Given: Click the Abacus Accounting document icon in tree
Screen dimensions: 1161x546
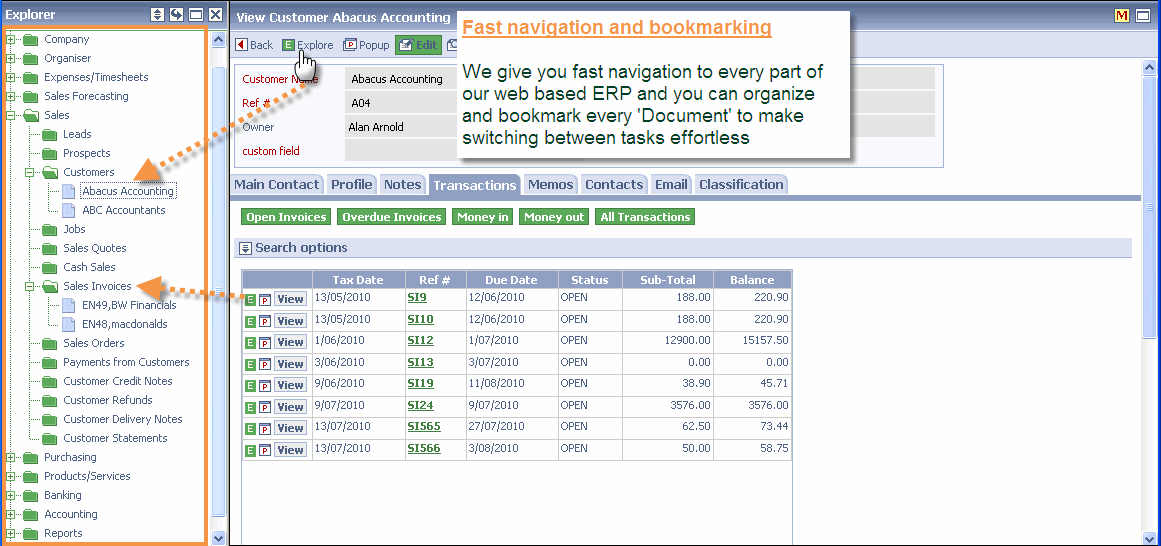Looking at the screenshot, I should (68, 191).
